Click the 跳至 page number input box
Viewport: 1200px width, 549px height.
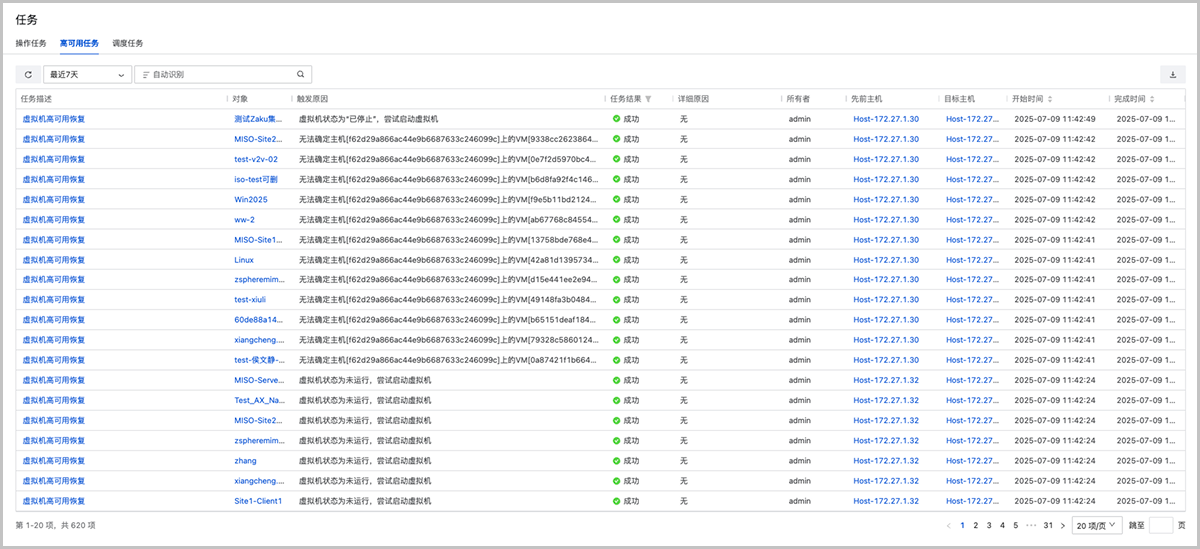click(x=1160, y=525)
